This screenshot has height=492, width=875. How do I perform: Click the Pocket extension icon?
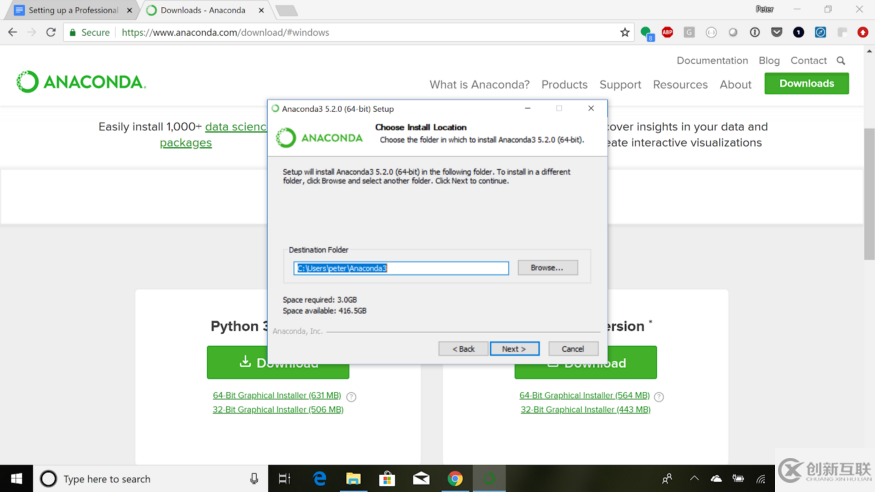click(x=776, y=32)
